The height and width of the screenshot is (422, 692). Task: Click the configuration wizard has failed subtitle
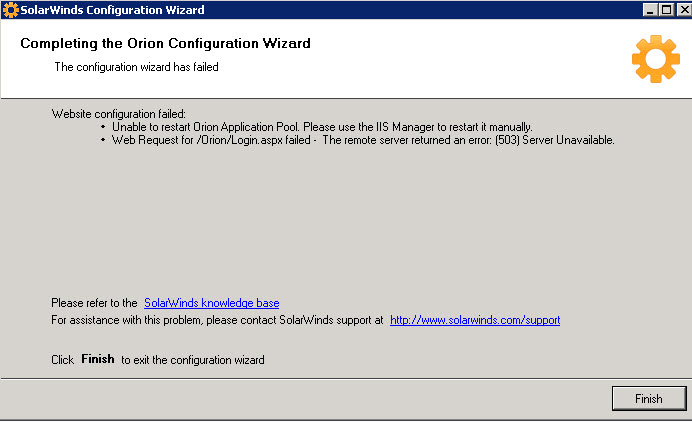[136, 67]
